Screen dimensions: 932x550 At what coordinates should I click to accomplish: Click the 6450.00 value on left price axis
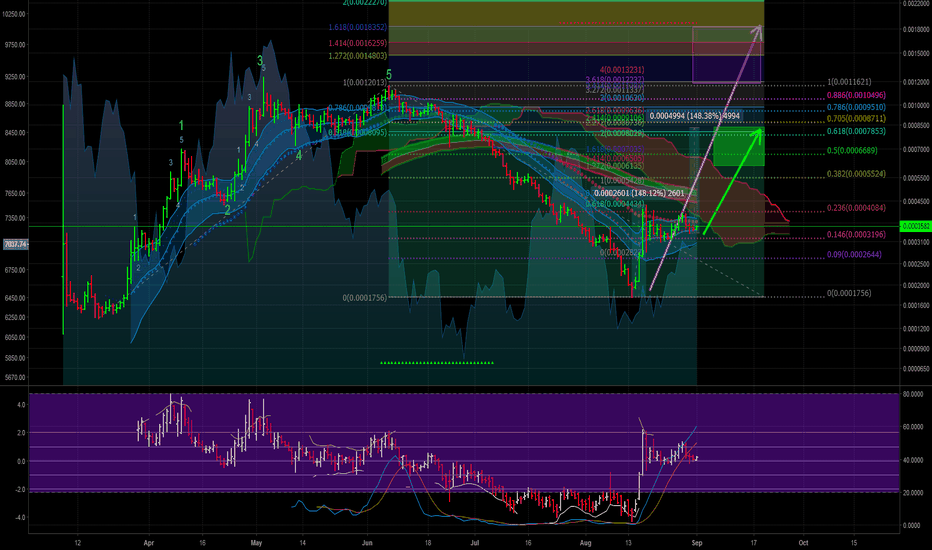(15, 298)
